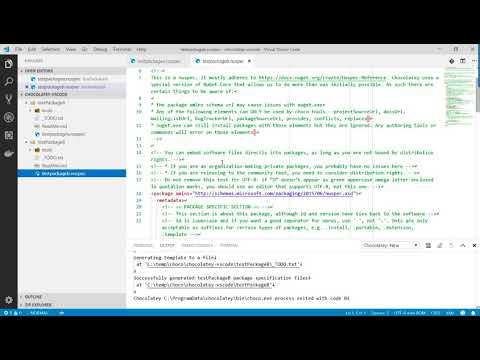The width and height of the screenshot is (480, 360).
Task: Open ReadMe.md in second testPackage folder
Action: [x=72, y=165]
